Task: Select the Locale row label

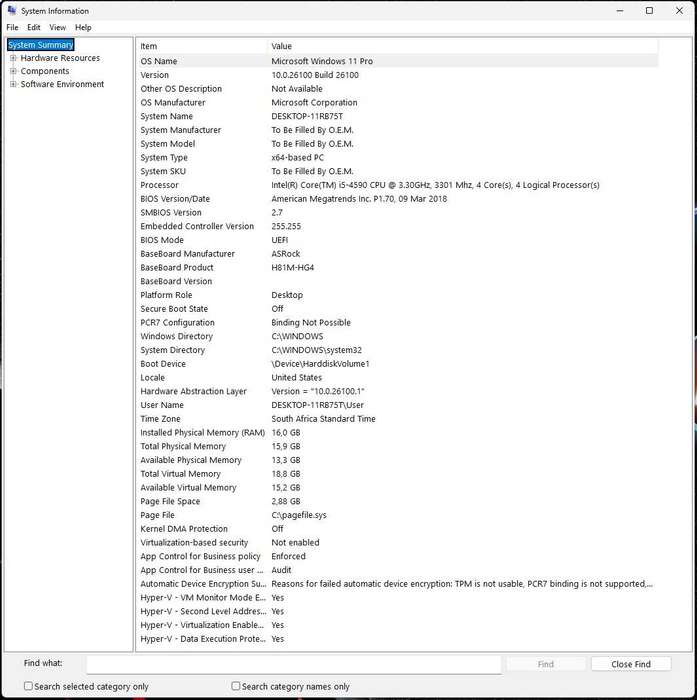Action: point(152,377)
